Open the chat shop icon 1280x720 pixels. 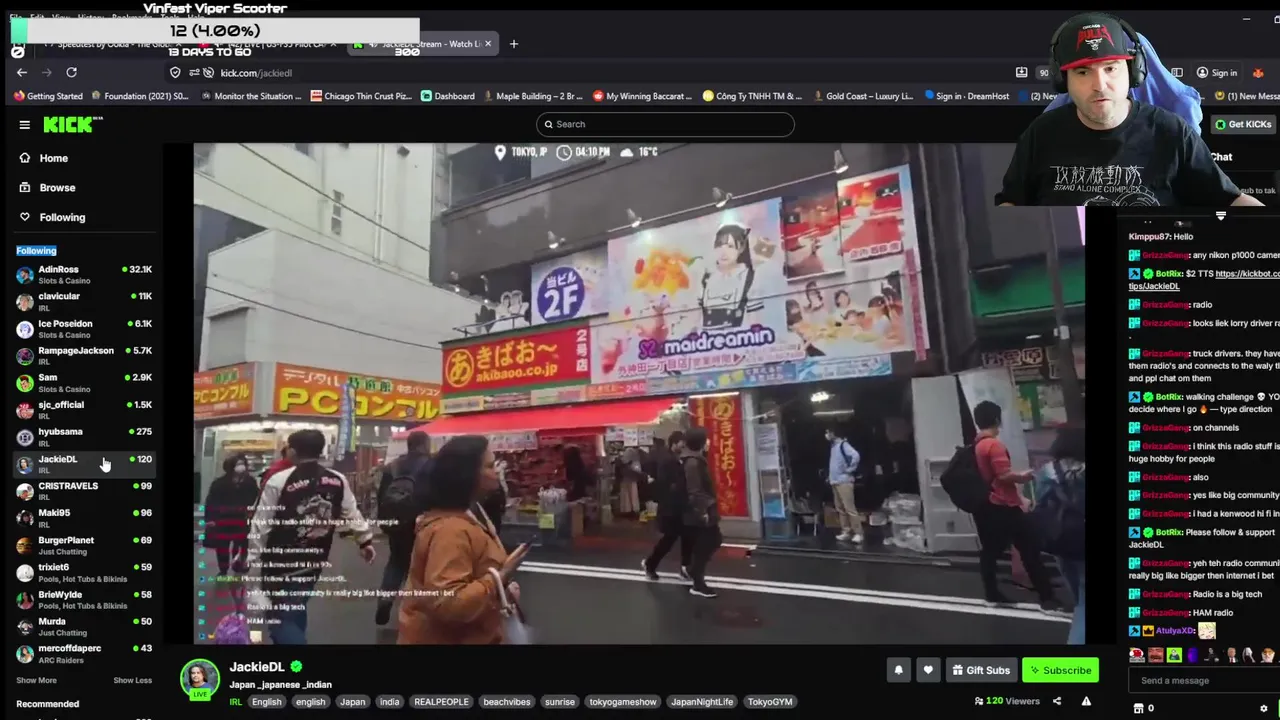1138,708
